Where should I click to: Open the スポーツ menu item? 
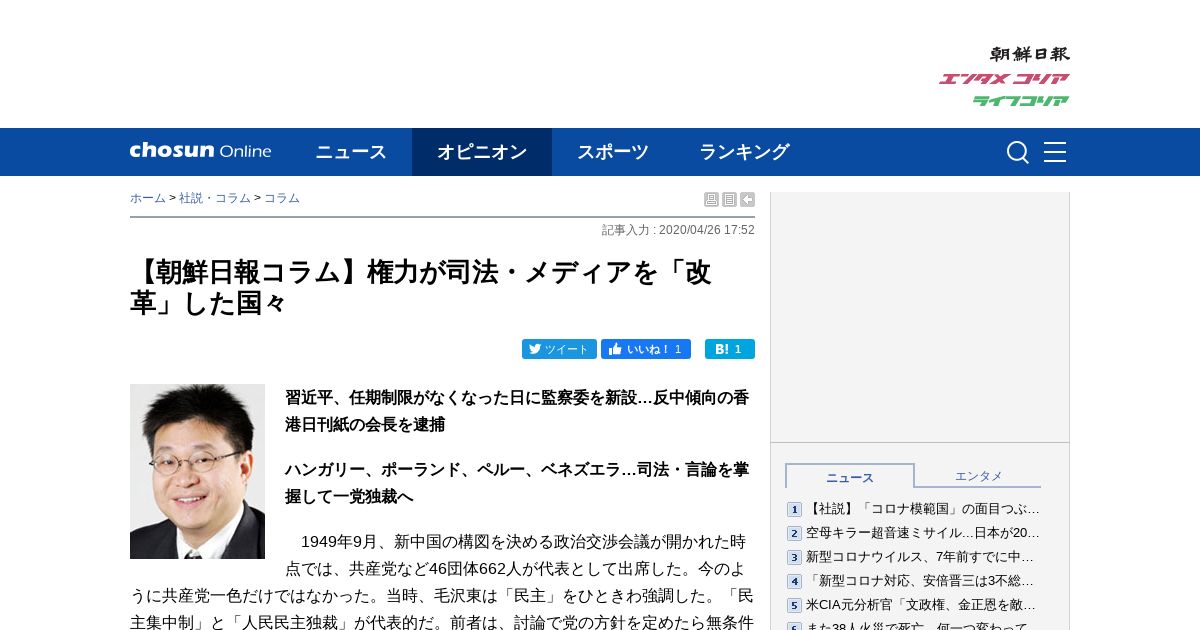(613, 152)
